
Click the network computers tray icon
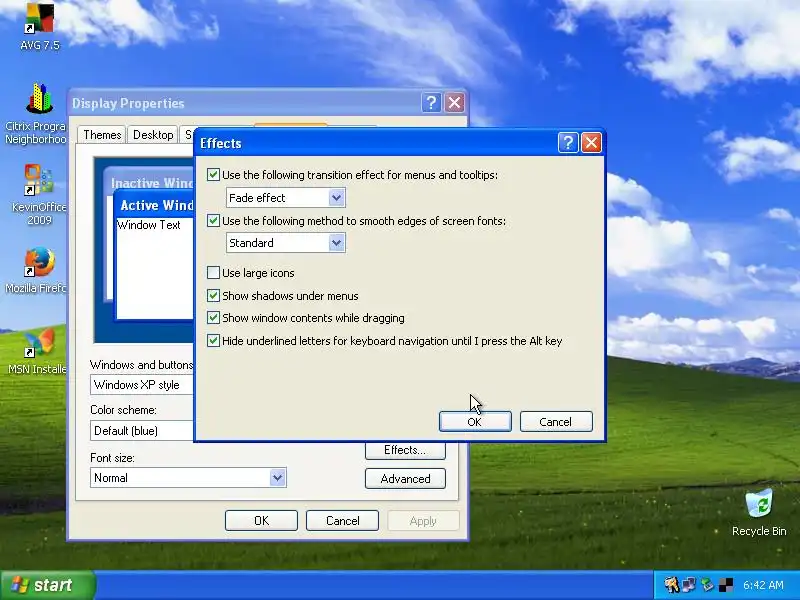(689, 584)
